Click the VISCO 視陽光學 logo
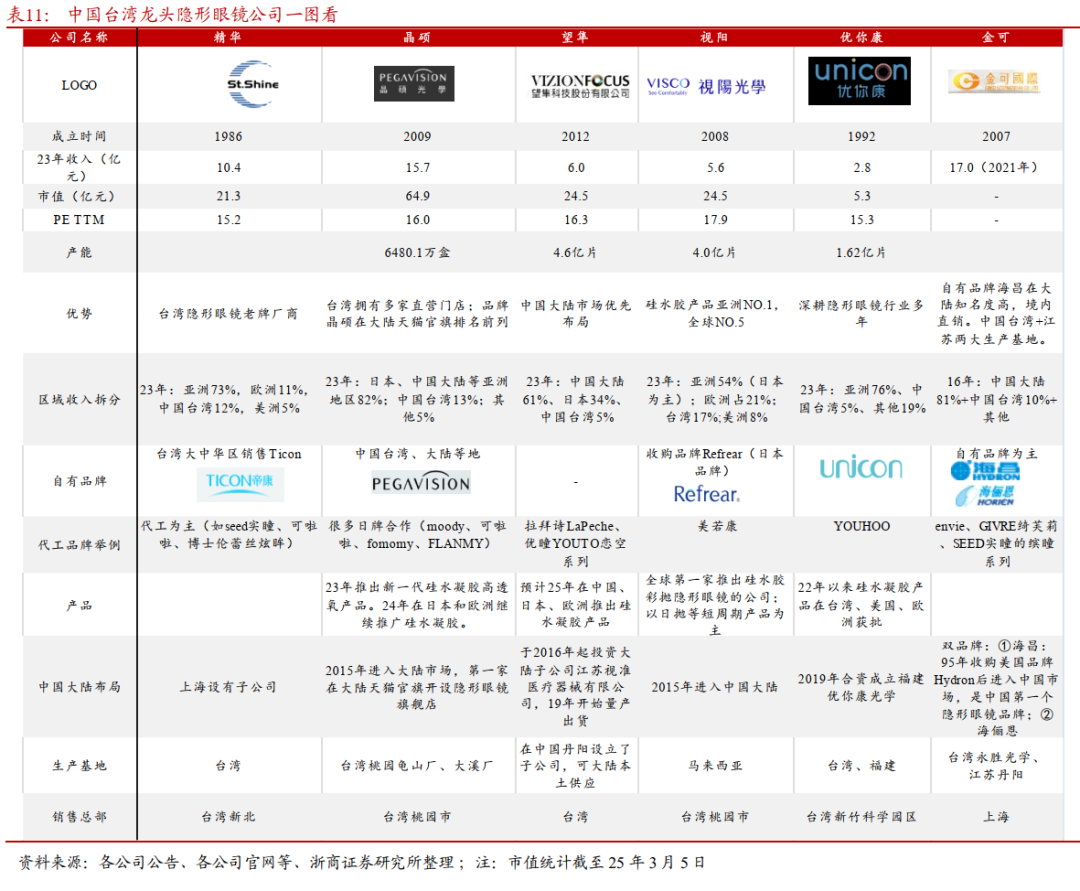 [706, 86]
